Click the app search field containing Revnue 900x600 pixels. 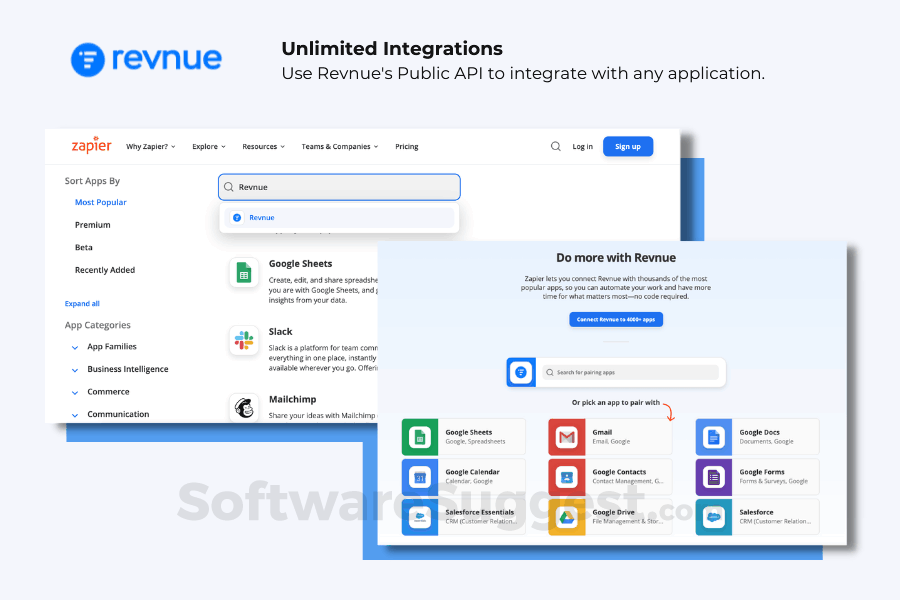pyautogui.click(x=339, y=187)
